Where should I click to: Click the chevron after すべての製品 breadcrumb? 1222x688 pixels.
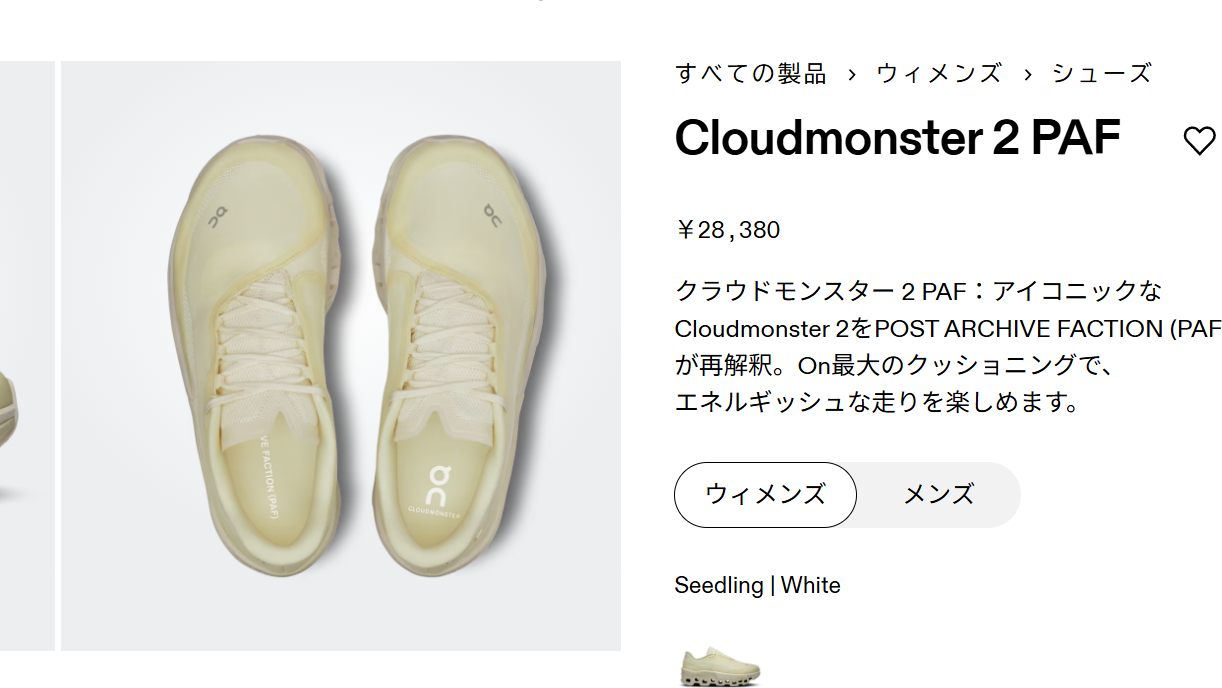(852, 74)
